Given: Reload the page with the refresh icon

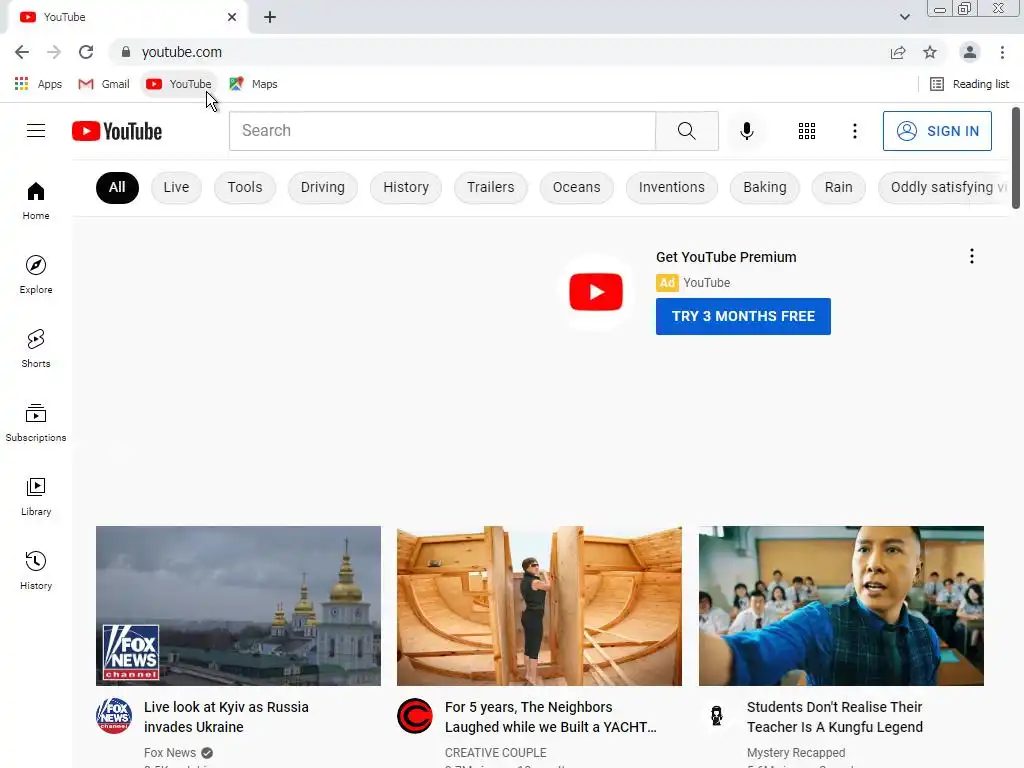Looking at the screenshot, I should tap(86, 52).
